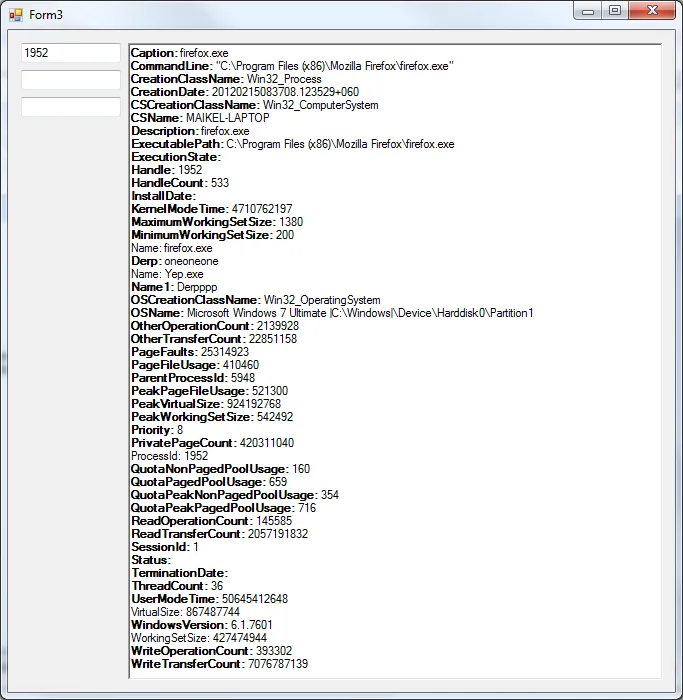Click the empty ExecutionState label

(176, 157)
